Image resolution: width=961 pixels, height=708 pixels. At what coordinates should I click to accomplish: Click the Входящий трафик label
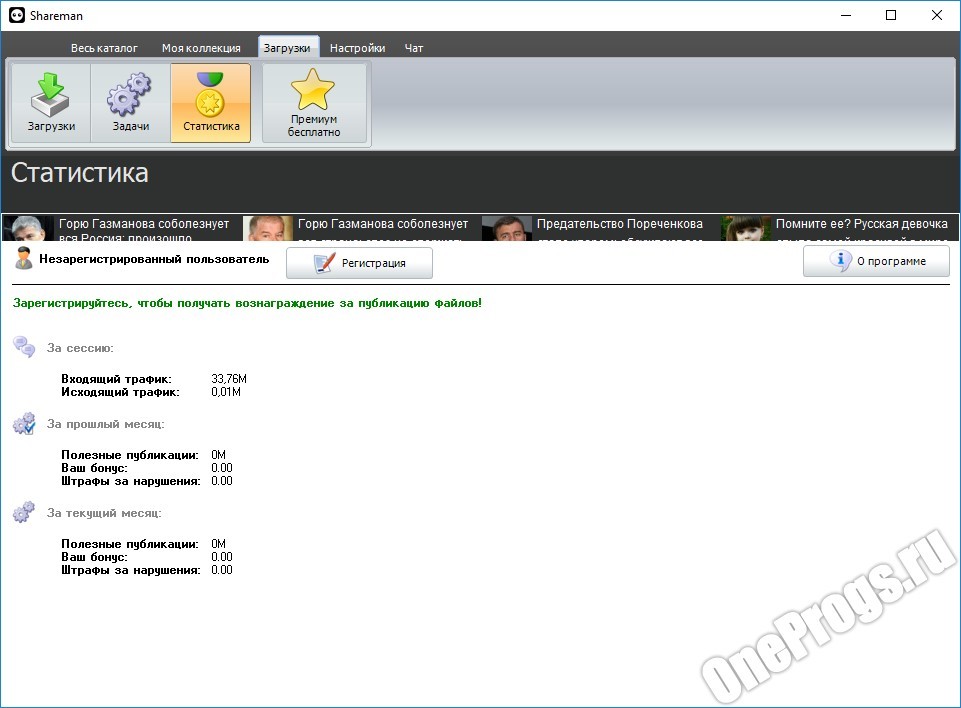tap(116, 379)
